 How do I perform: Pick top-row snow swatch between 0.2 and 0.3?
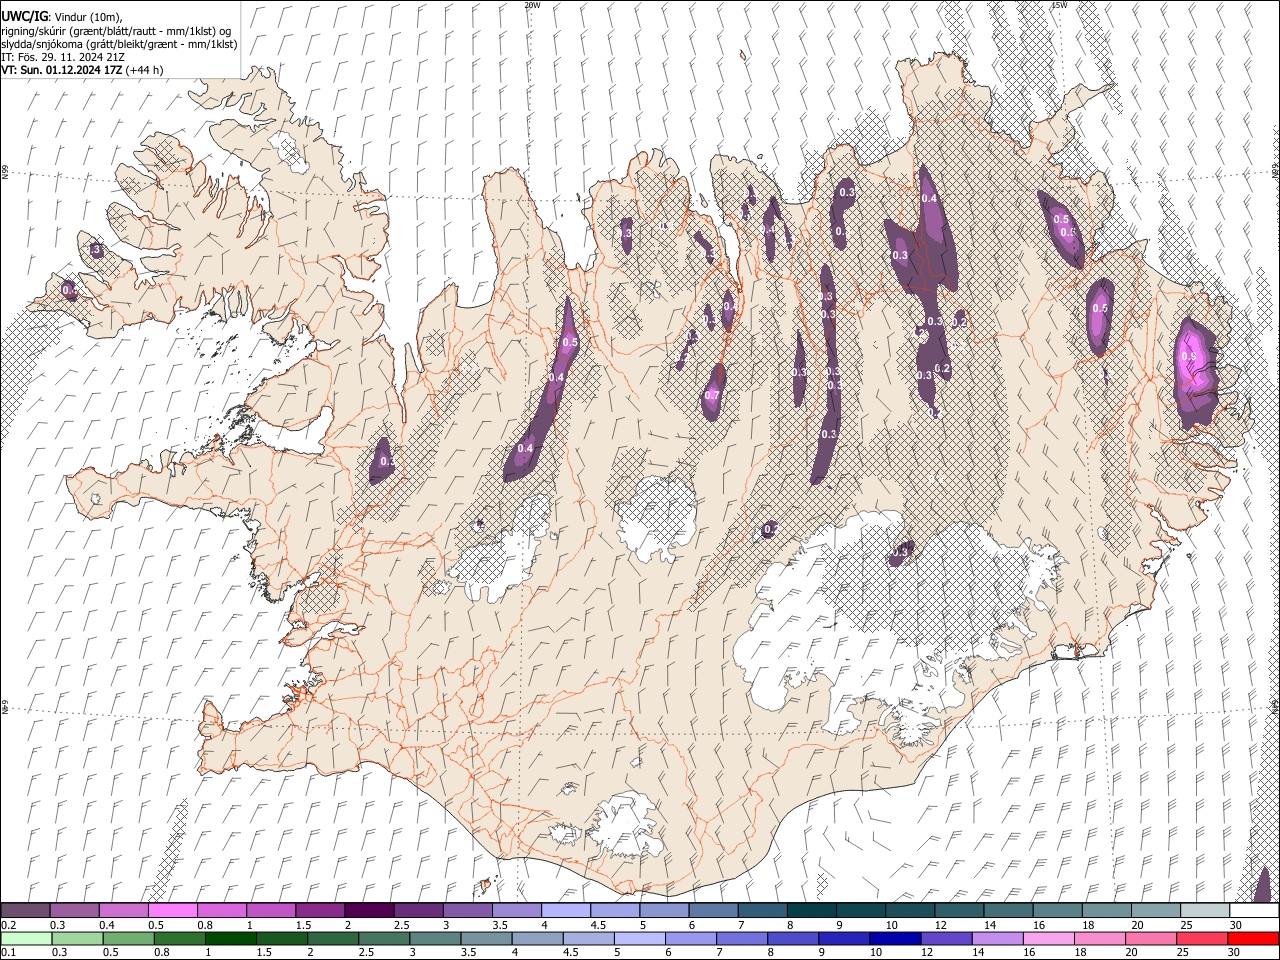coord(25,911)
